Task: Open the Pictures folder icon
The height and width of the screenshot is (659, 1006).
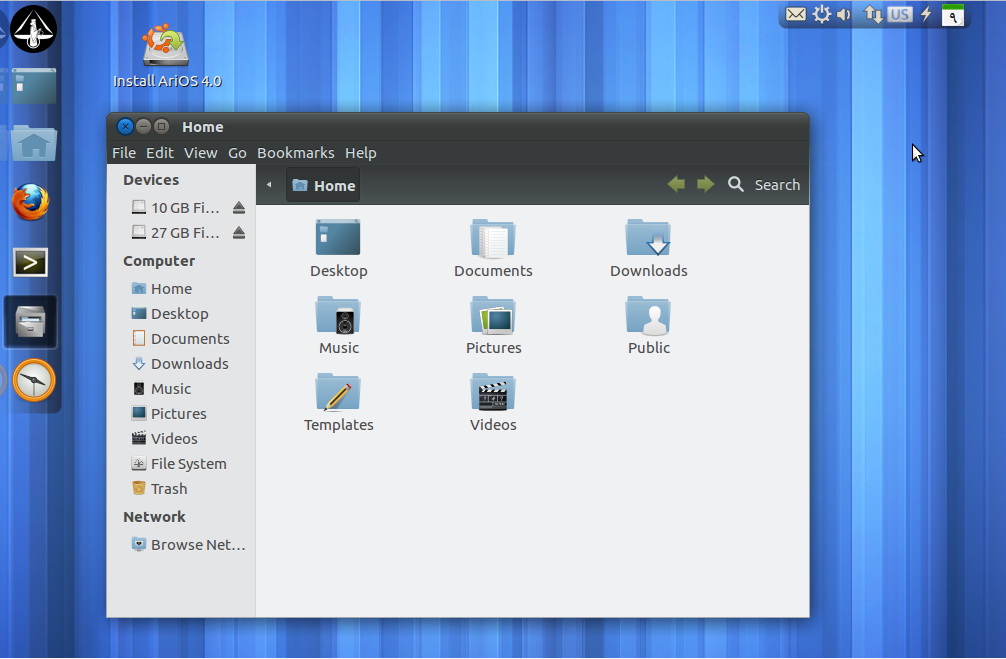Action: 493,317
